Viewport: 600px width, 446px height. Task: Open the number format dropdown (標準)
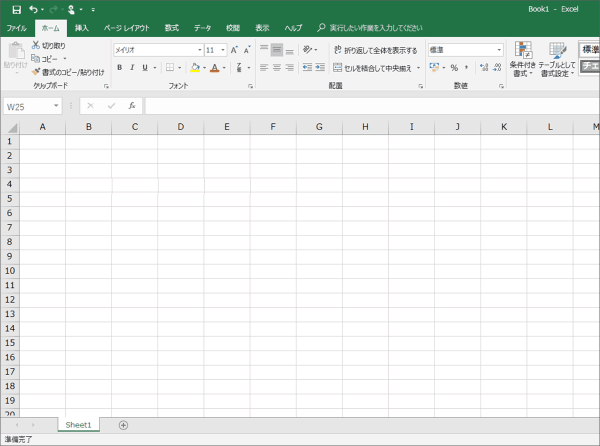point(499,49)
